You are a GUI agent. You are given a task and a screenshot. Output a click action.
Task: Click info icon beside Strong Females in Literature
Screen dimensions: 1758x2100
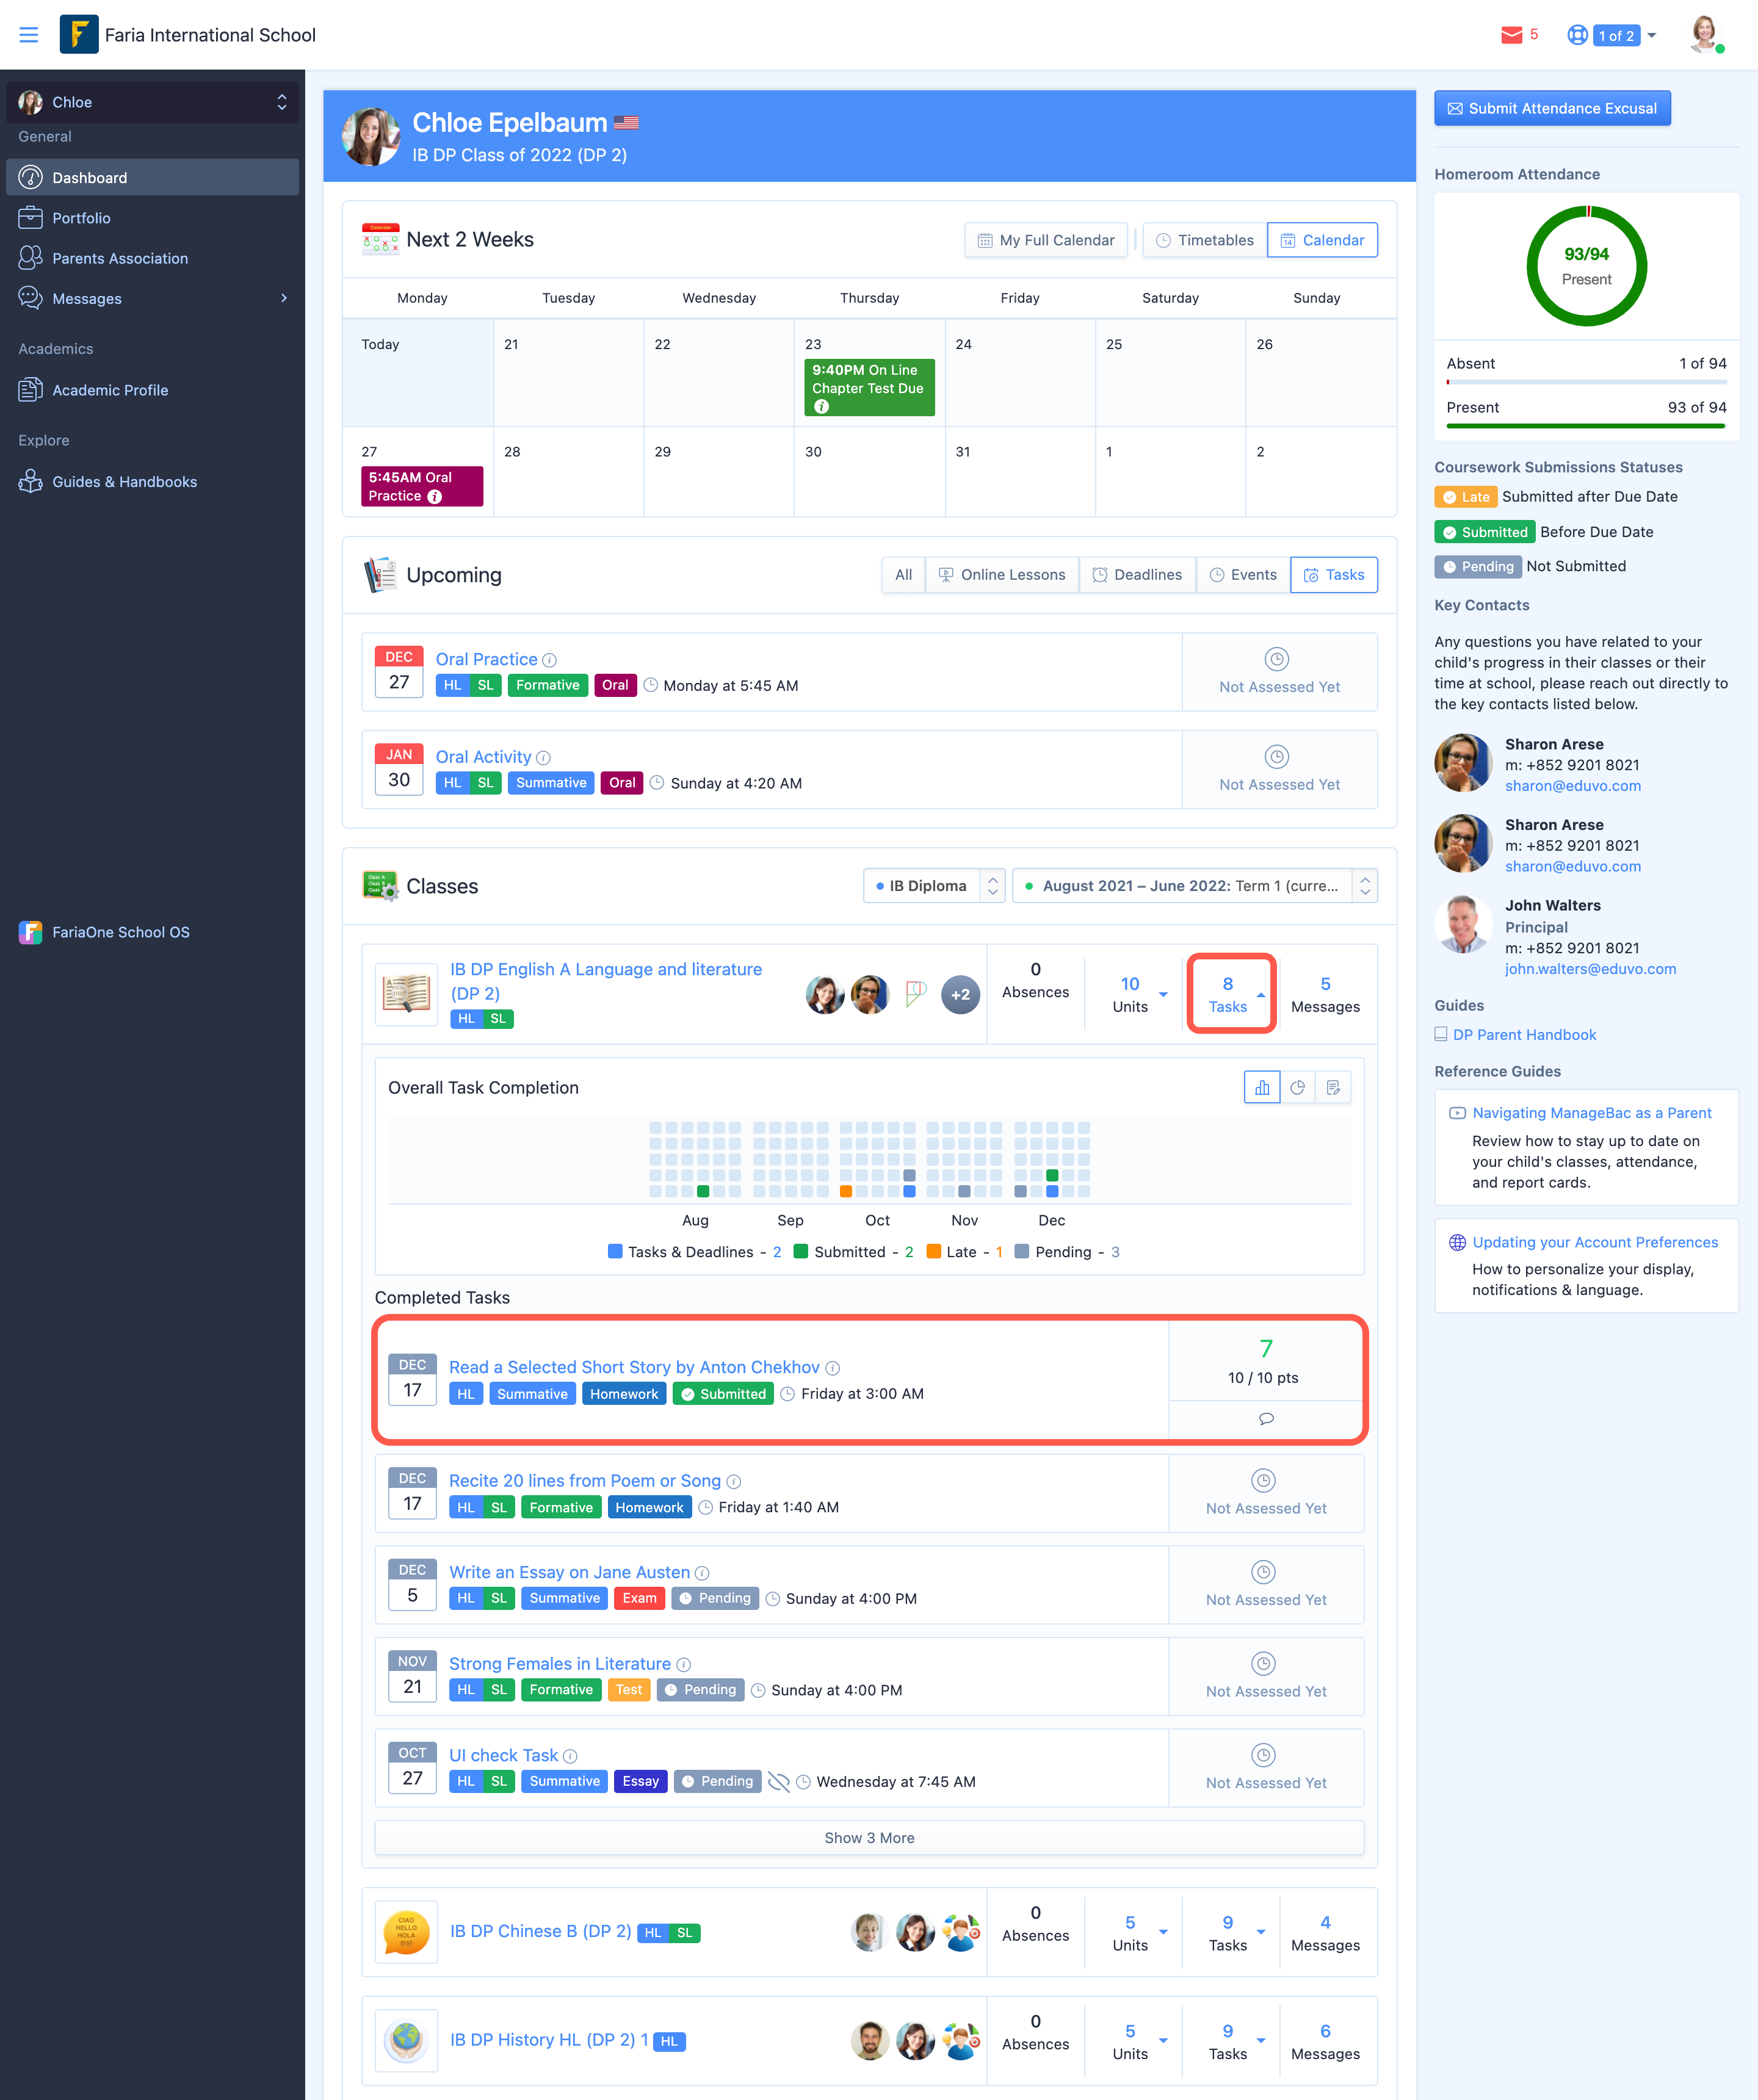tap(683, 1665)
